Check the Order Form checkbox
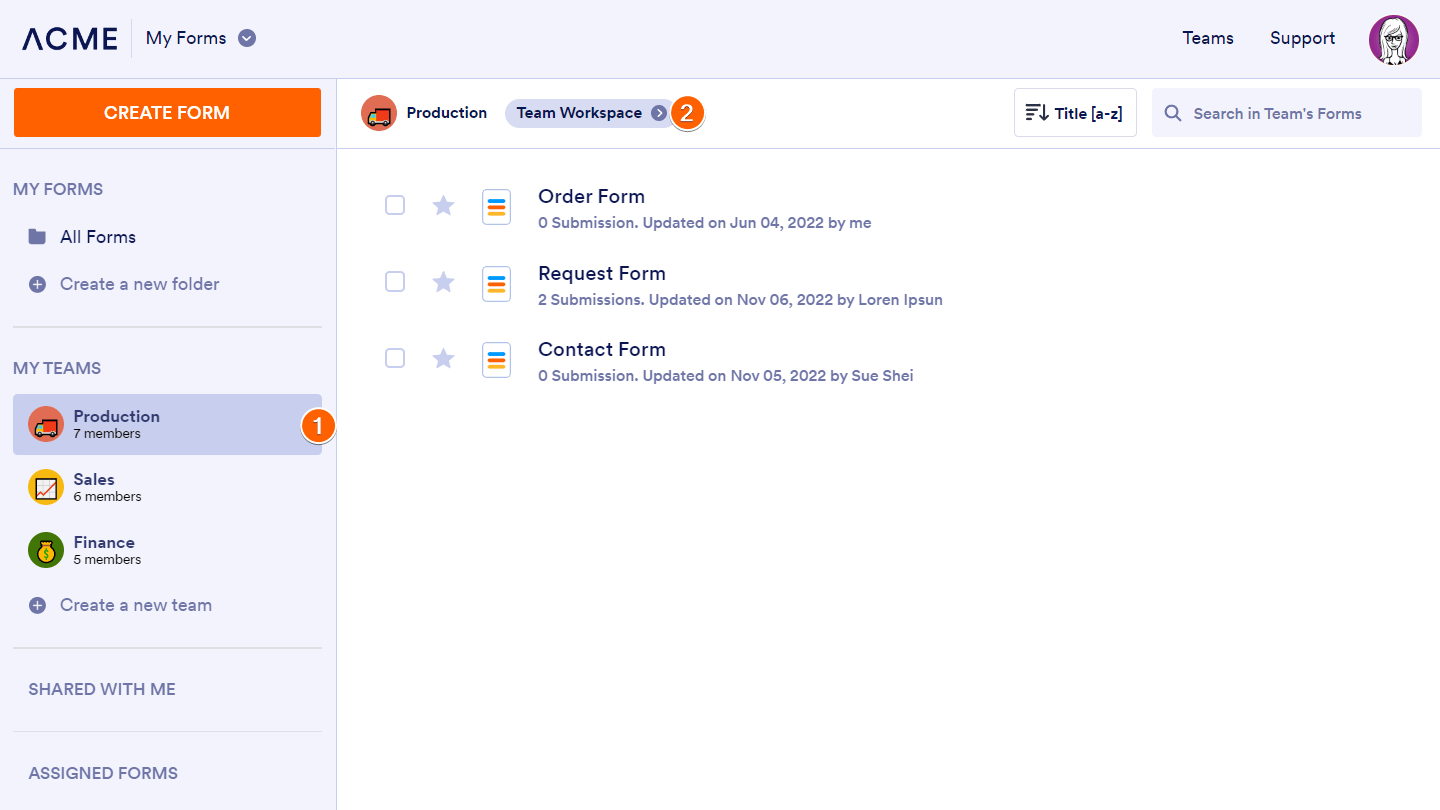The height and width of the screenshot is (810, 1440). pyautogui.click(x=395, y=205)
